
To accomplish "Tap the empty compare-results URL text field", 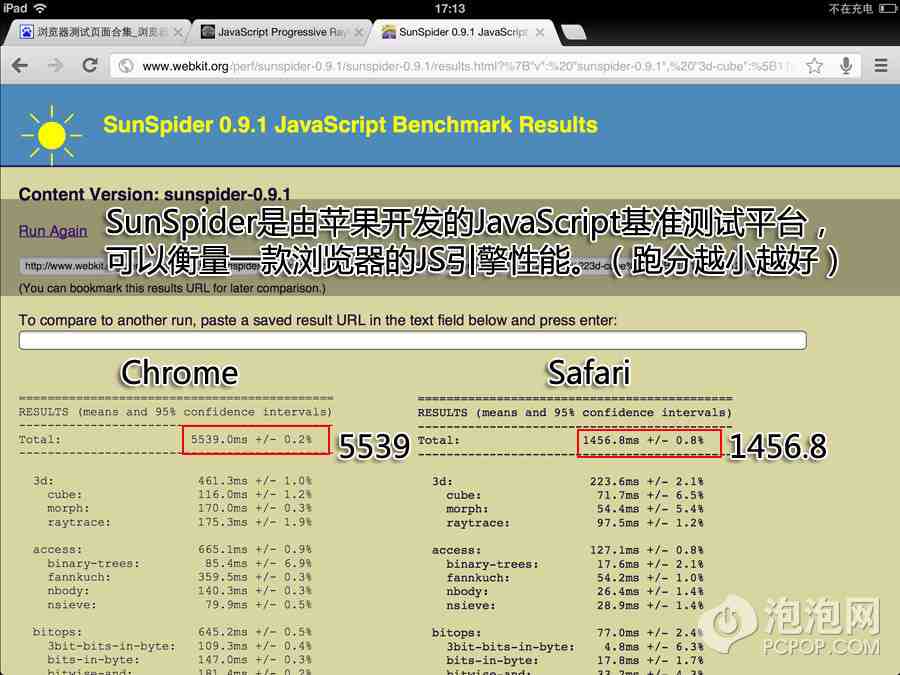I will tap(412, 341).
